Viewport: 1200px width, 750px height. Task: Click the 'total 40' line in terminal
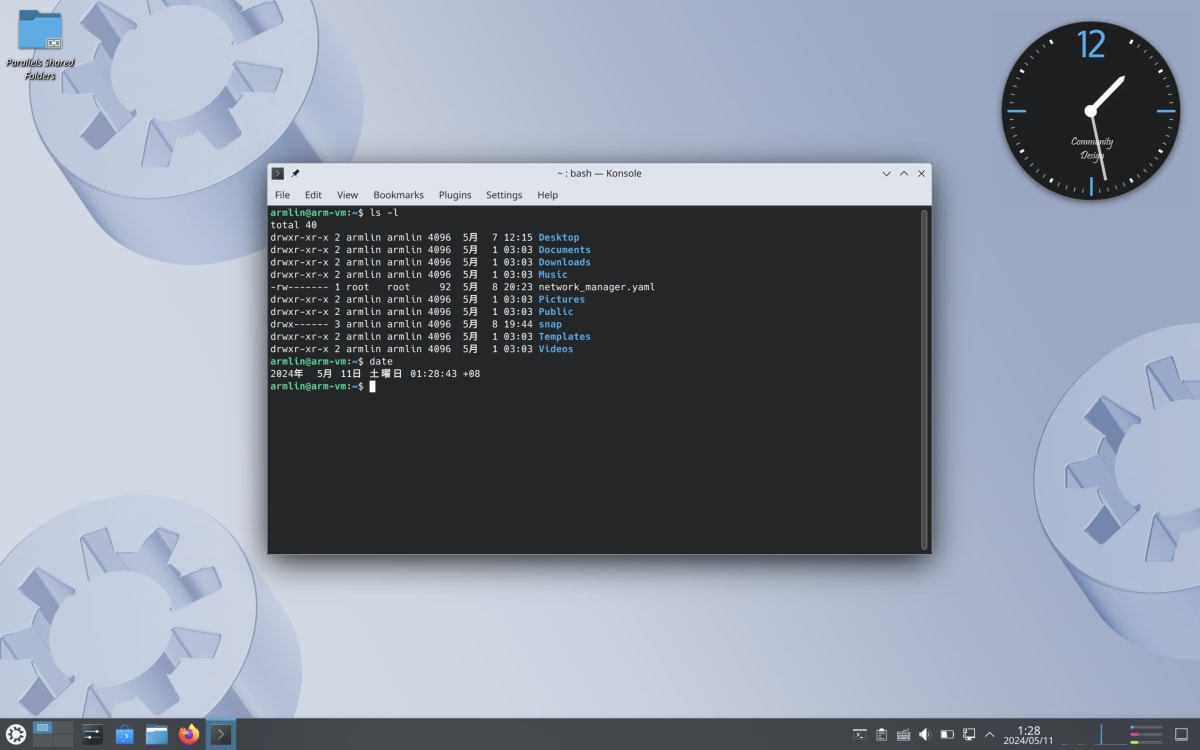[x=293, y=225]
